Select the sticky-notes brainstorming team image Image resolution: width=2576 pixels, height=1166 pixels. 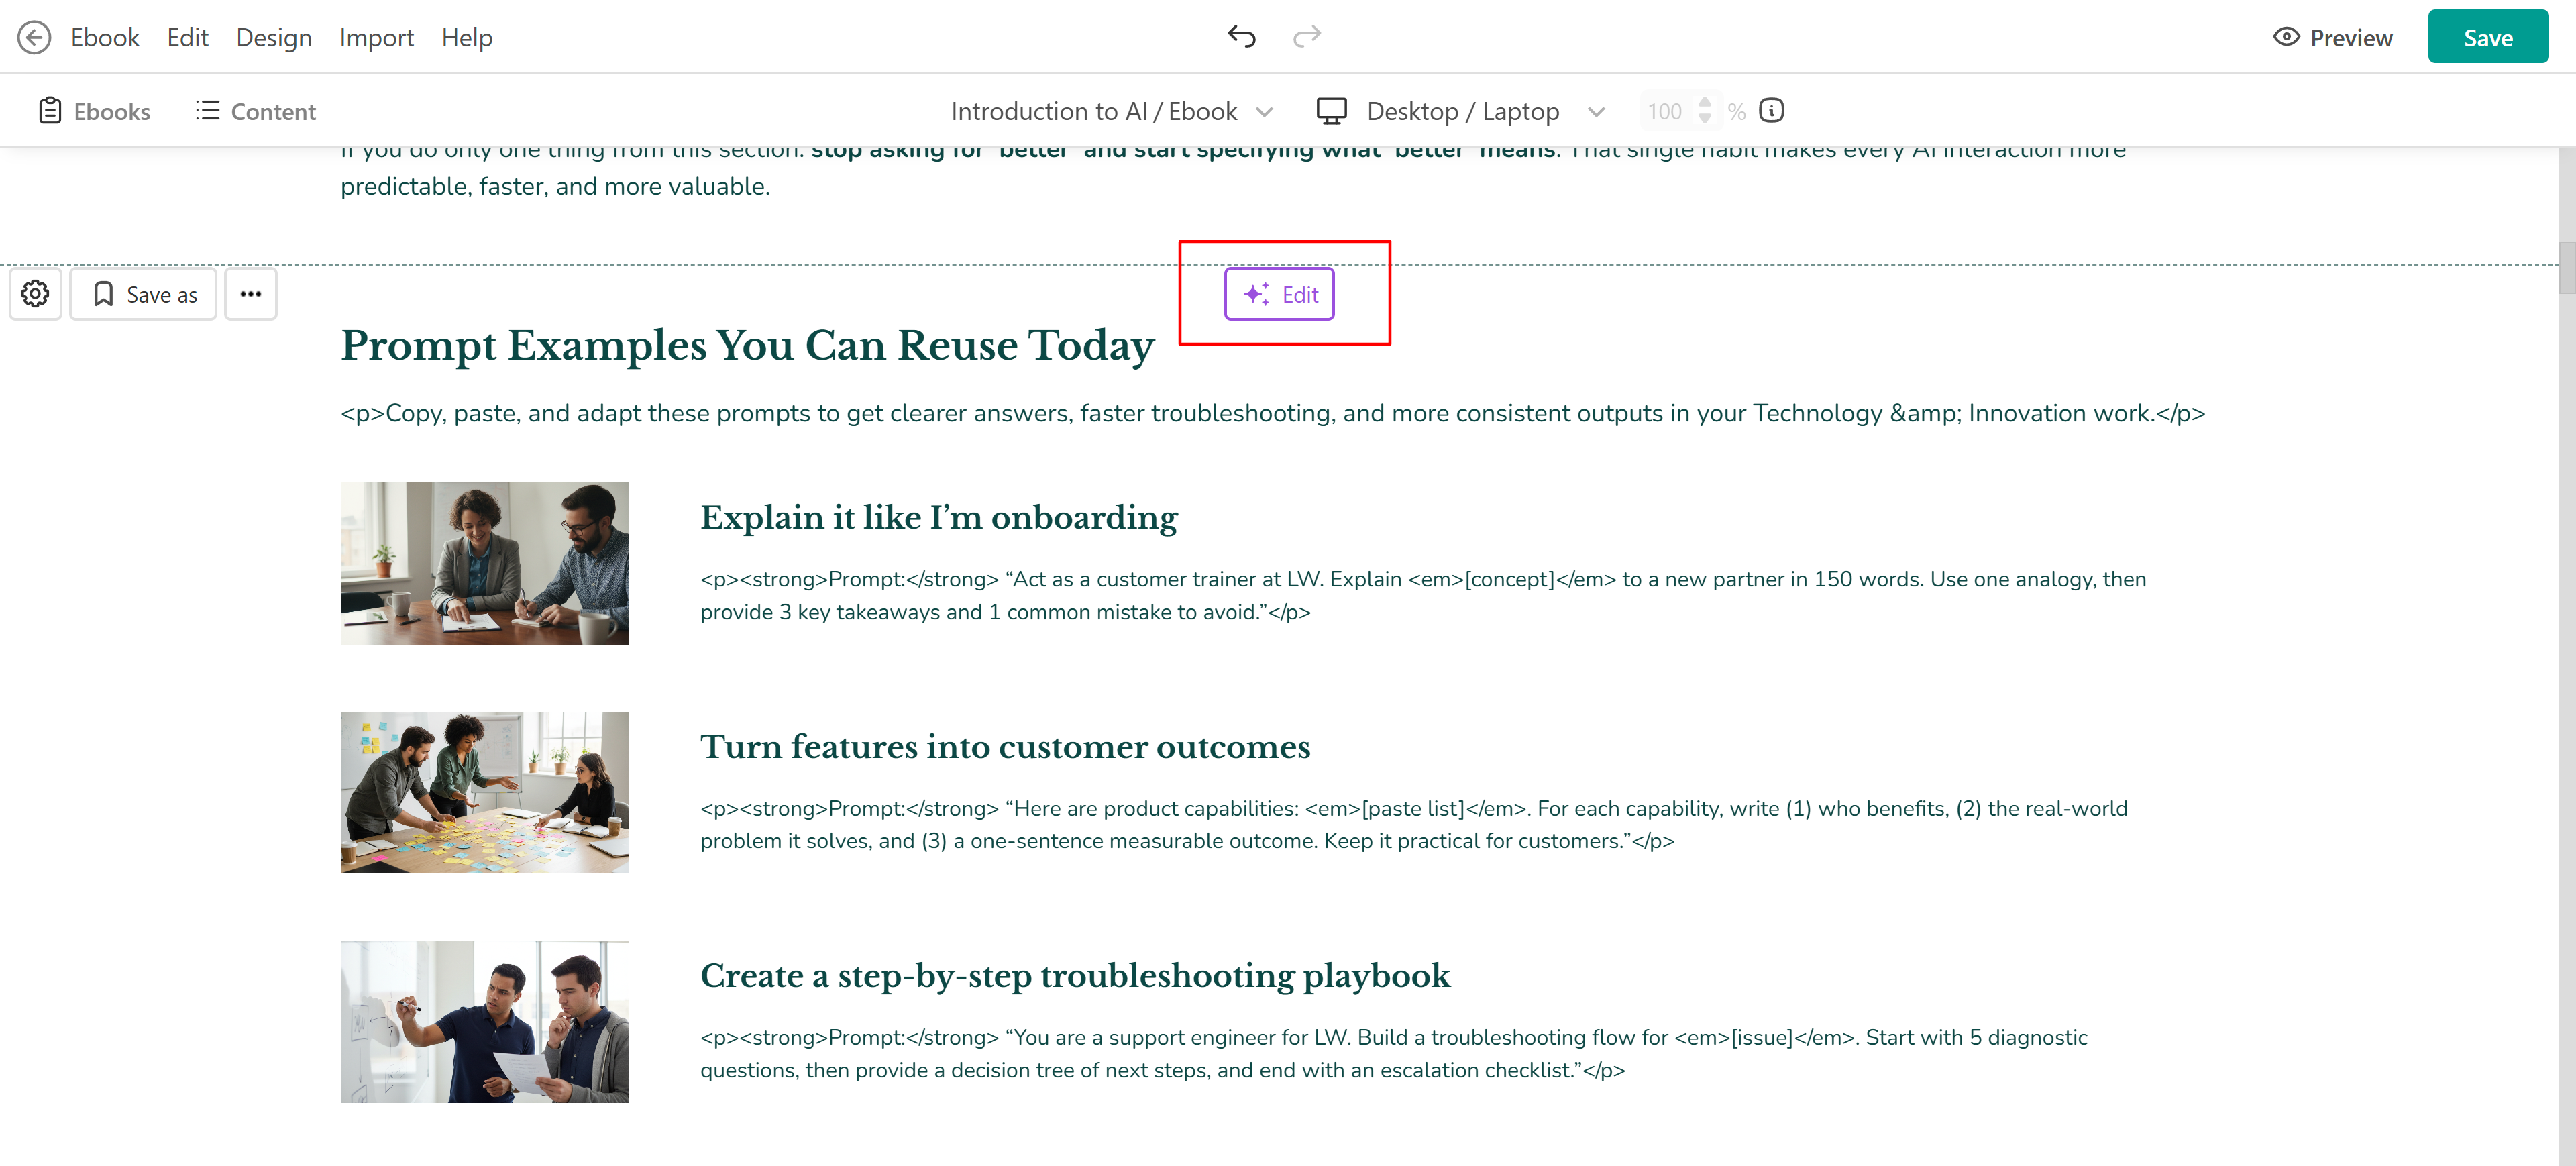(x=484, y=792)
